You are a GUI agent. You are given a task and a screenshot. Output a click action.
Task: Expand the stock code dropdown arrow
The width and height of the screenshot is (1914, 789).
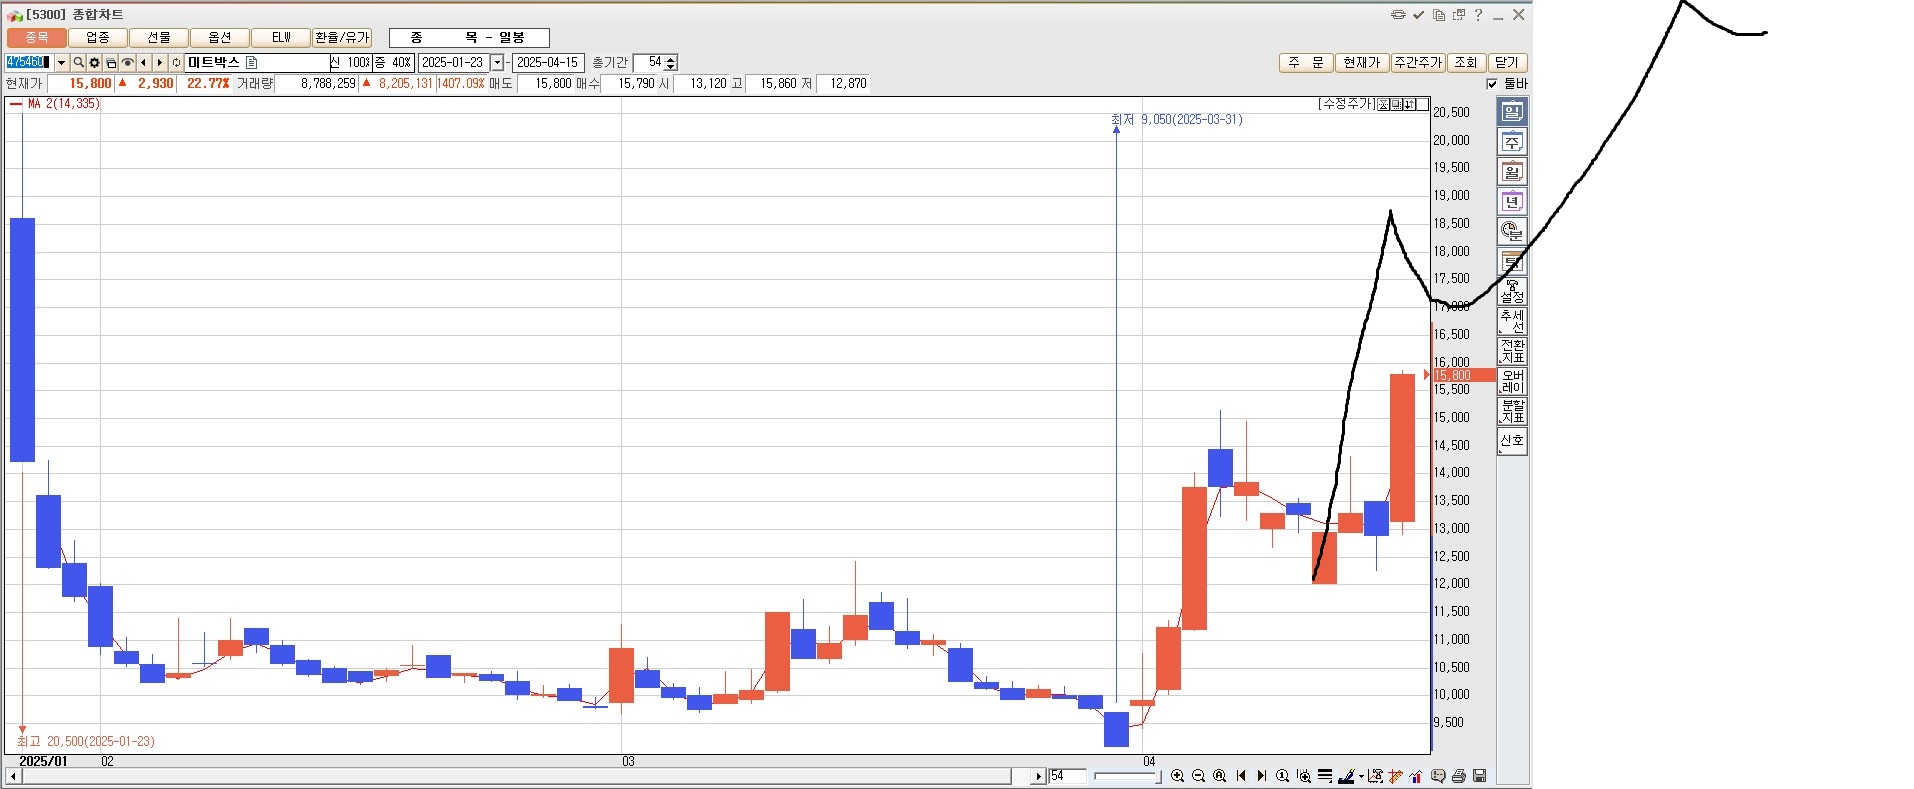(61, 63)
